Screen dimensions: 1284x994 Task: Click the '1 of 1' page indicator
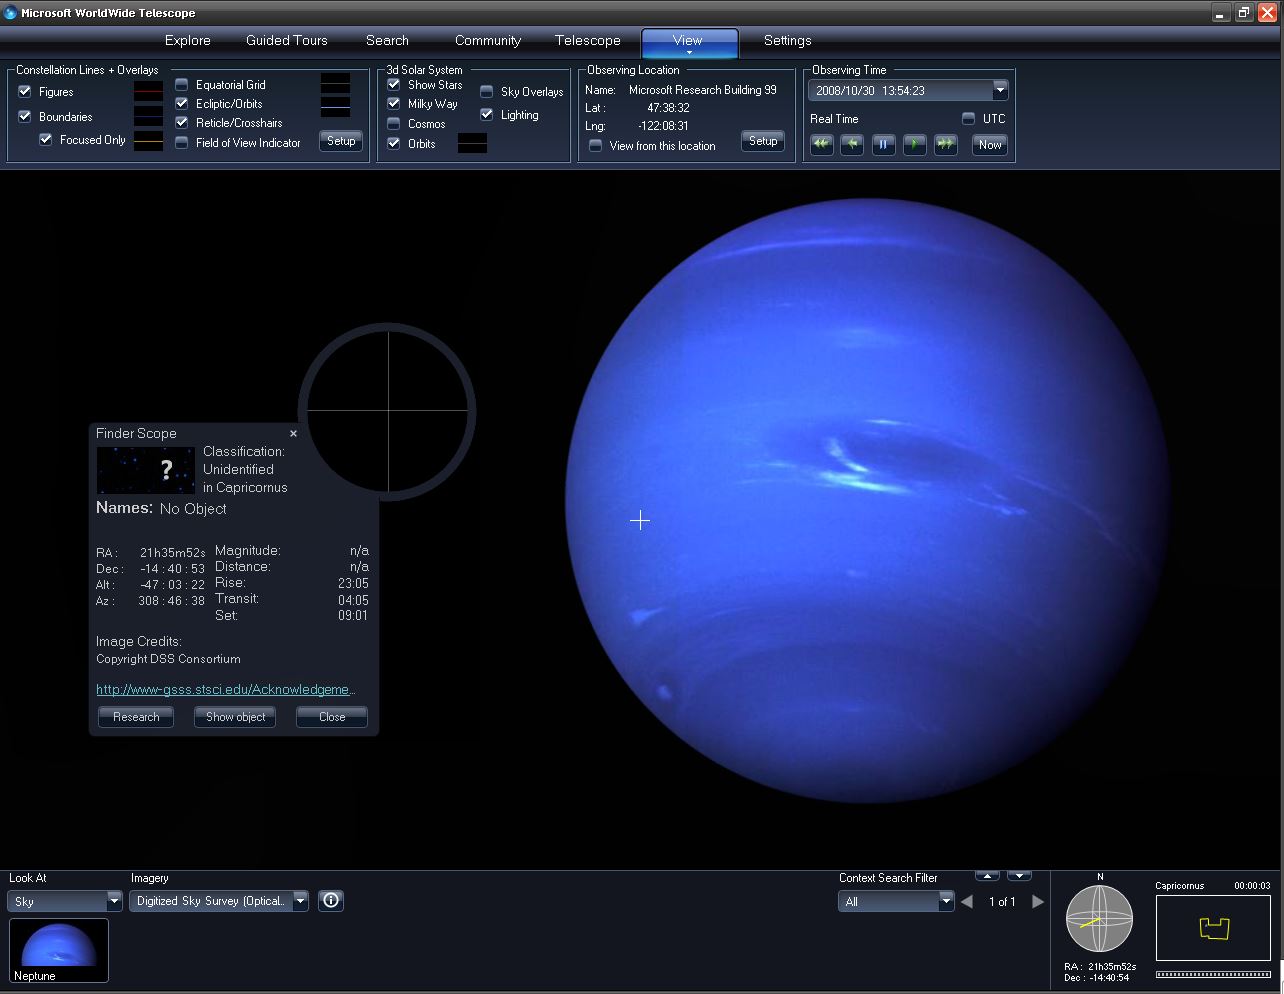pyautogui.click(x=1002, y=901)
